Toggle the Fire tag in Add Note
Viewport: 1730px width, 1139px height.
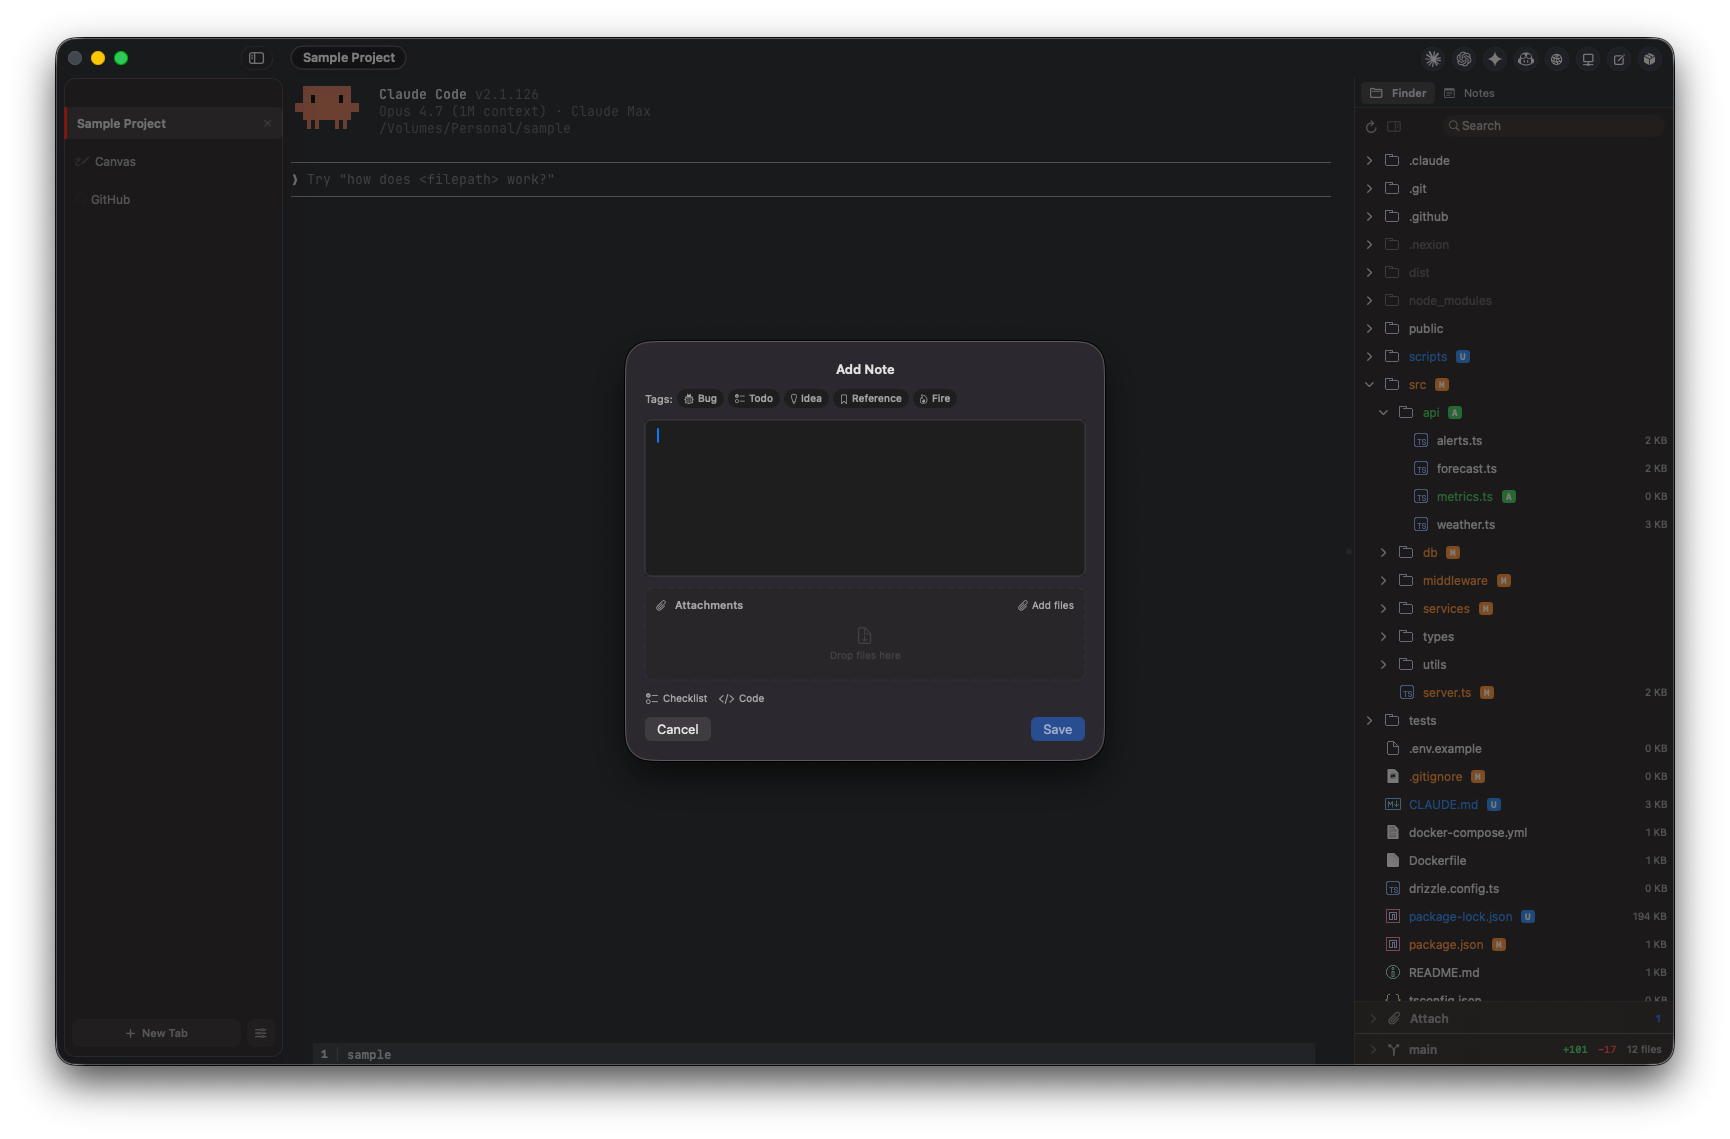coord(935,398)
